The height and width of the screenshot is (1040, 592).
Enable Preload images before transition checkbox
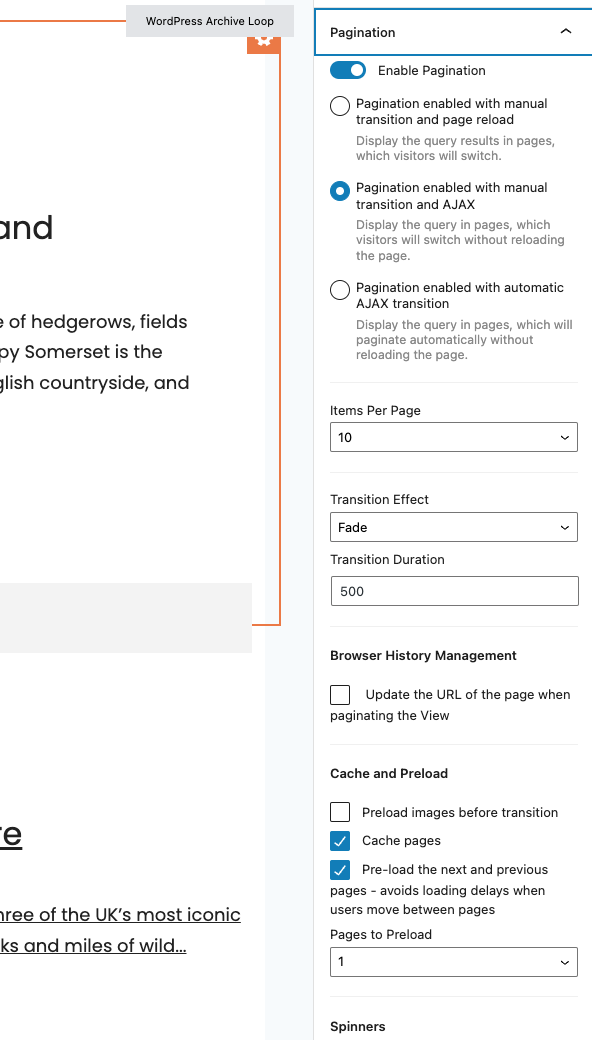pyautogui.click(x=340, y=812)
